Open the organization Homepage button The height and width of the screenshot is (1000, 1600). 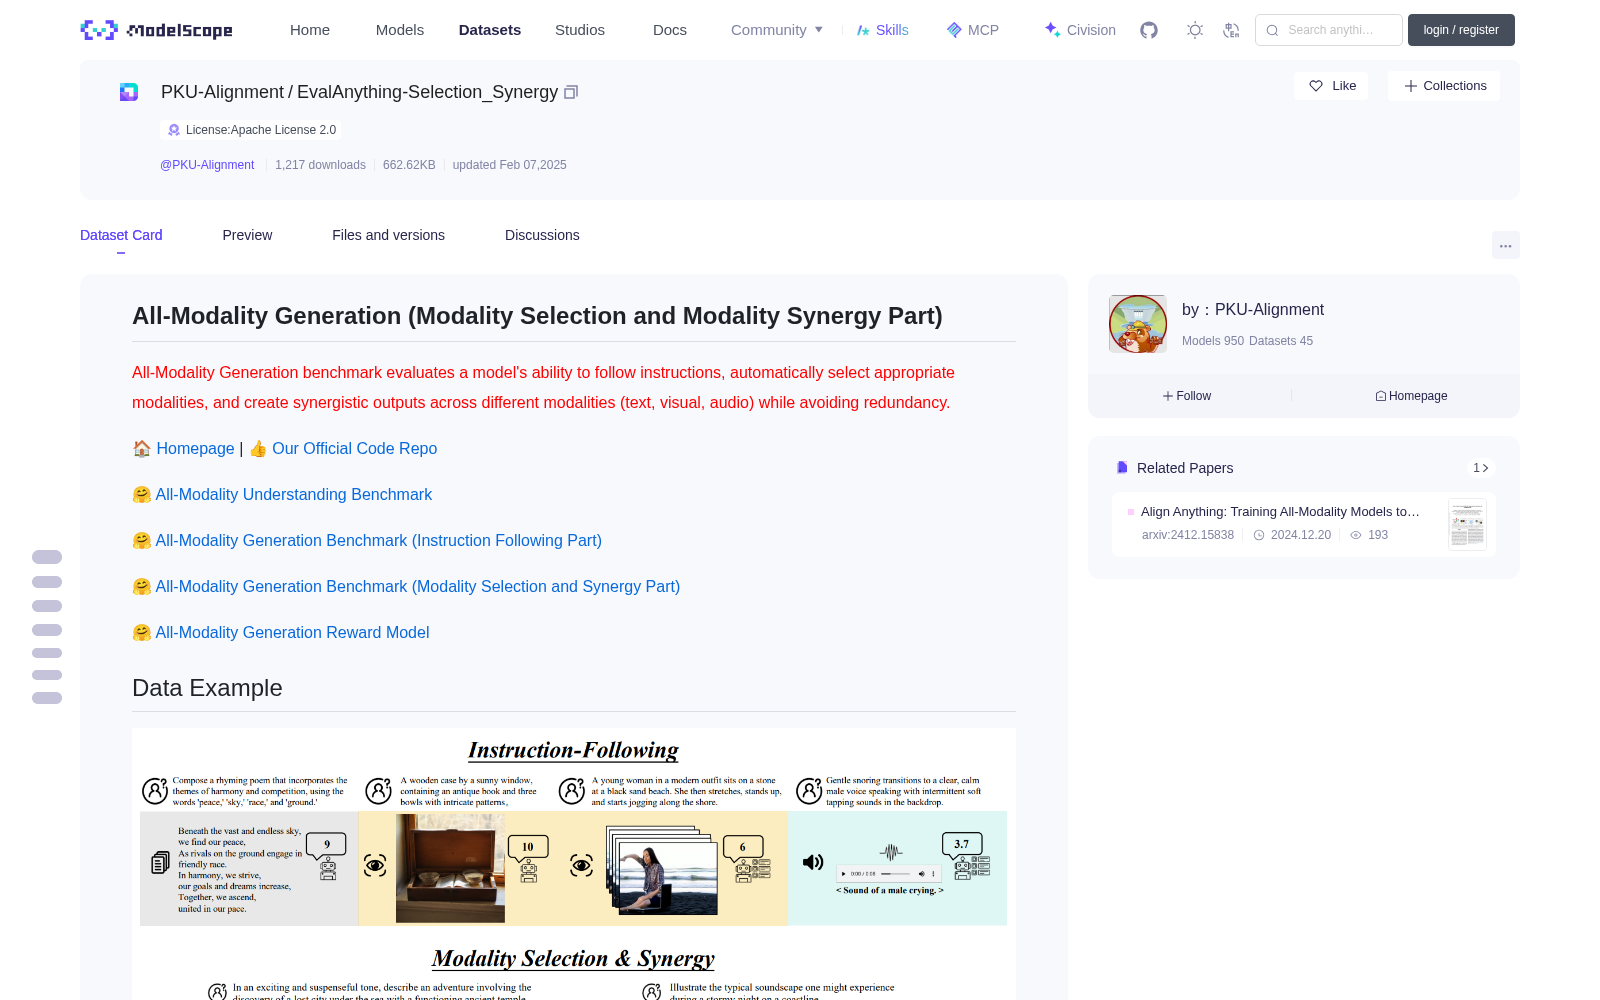pyautogui.click(x=1411, y=396)
